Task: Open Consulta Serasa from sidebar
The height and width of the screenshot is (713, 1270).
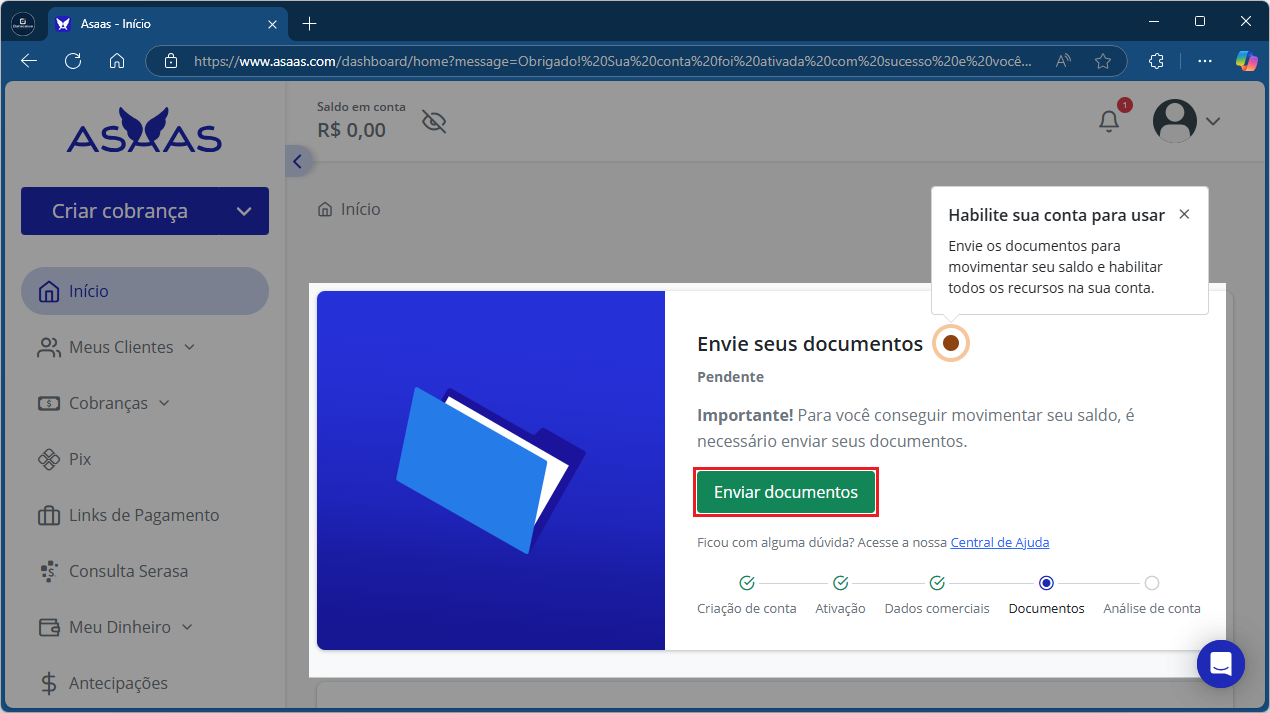Action: coord(128,571)
